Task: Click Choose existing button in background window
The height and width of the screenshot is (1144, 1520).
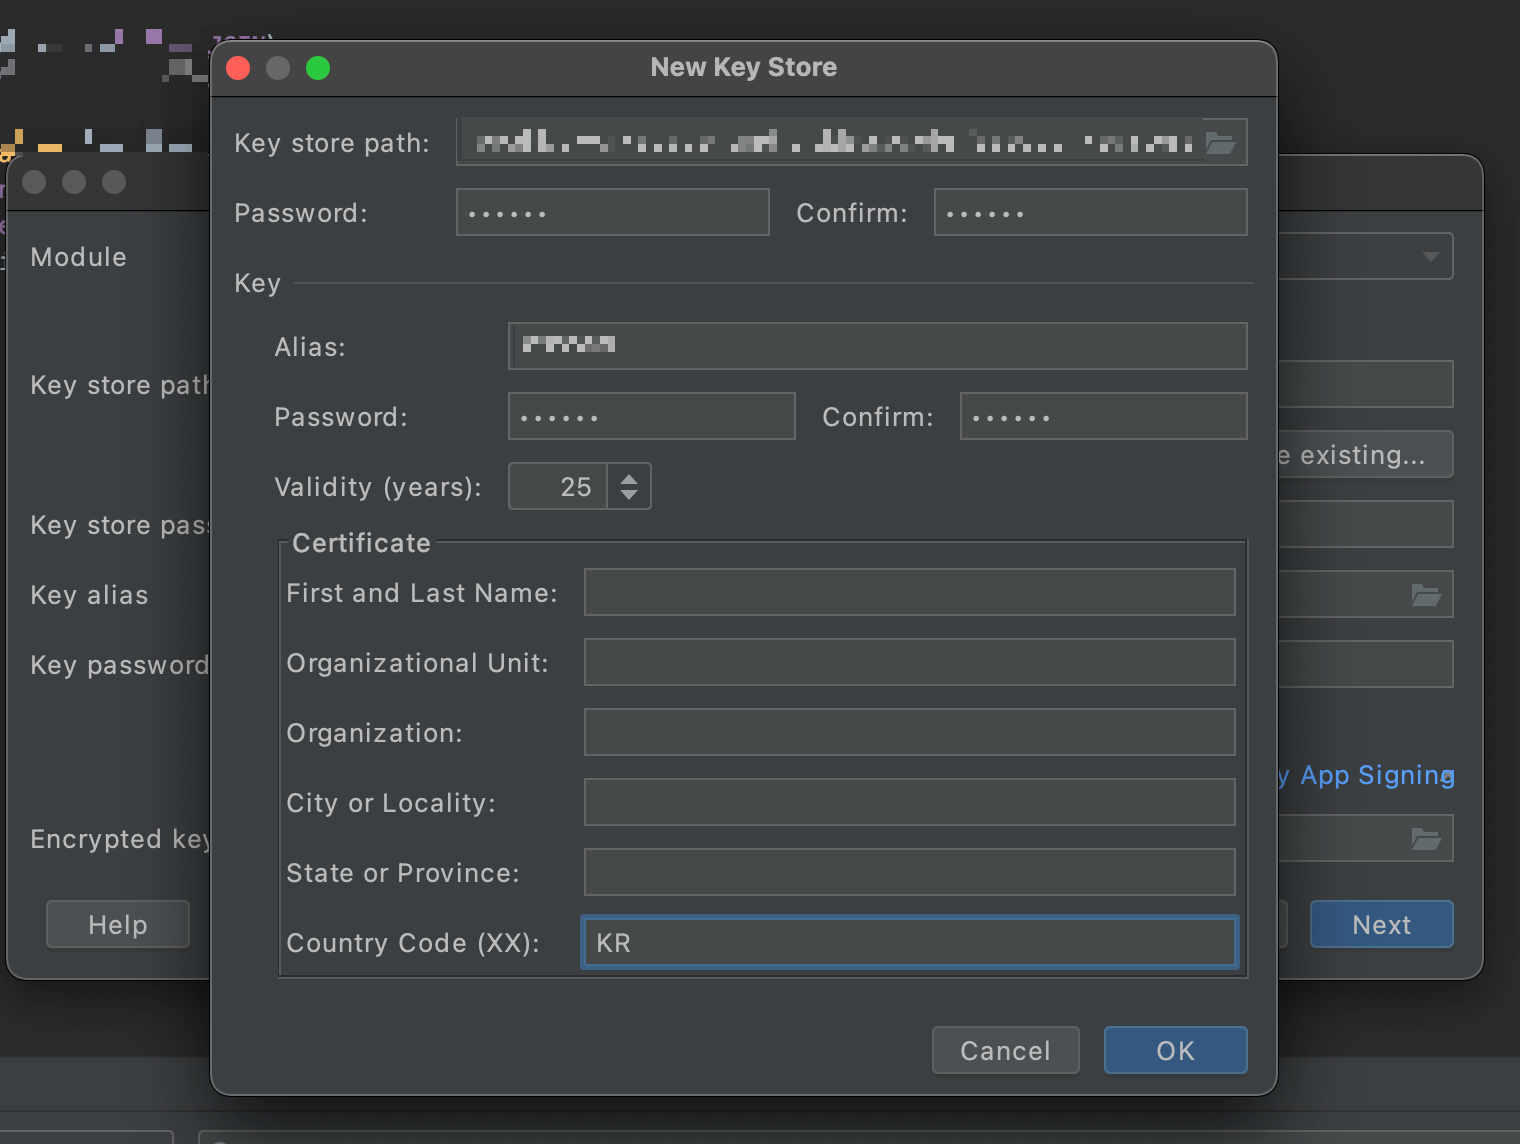Action: pyautogui.click(x=1364, y=455)
